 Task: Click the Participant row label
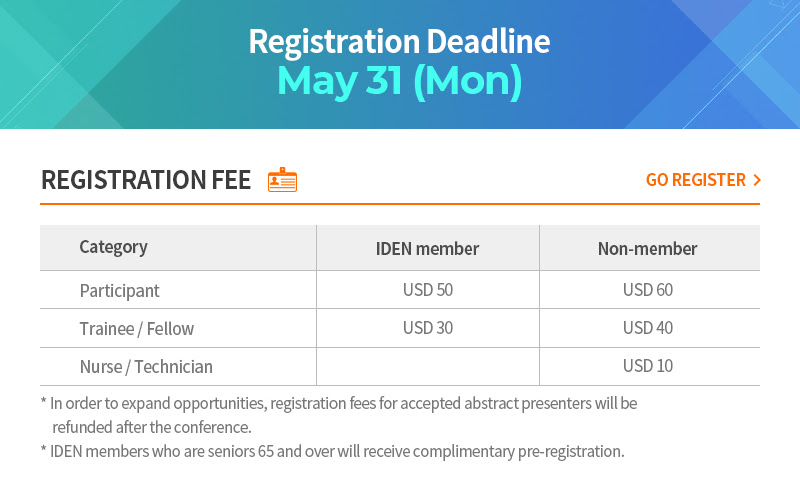[119, 290]
